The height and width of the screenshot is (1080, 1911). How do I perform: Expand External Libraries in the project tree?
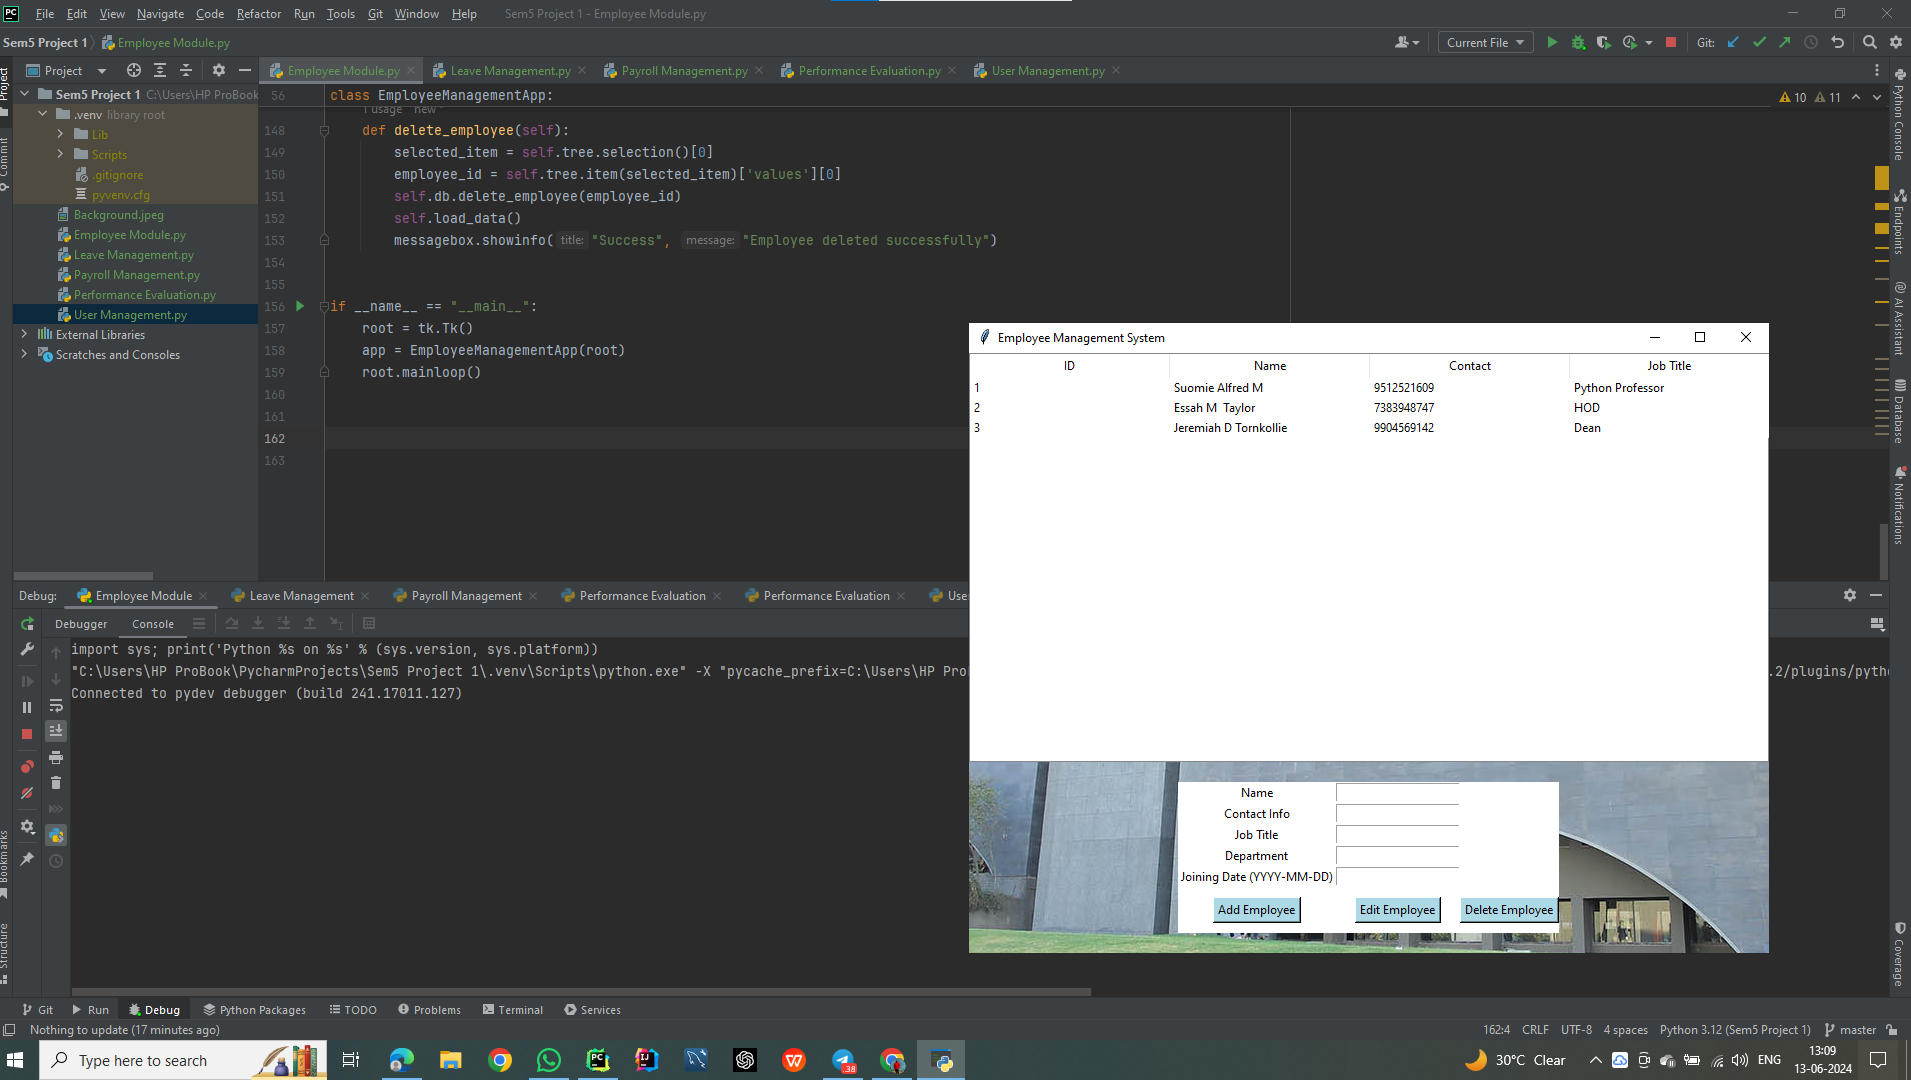click(x=24, y=334)
